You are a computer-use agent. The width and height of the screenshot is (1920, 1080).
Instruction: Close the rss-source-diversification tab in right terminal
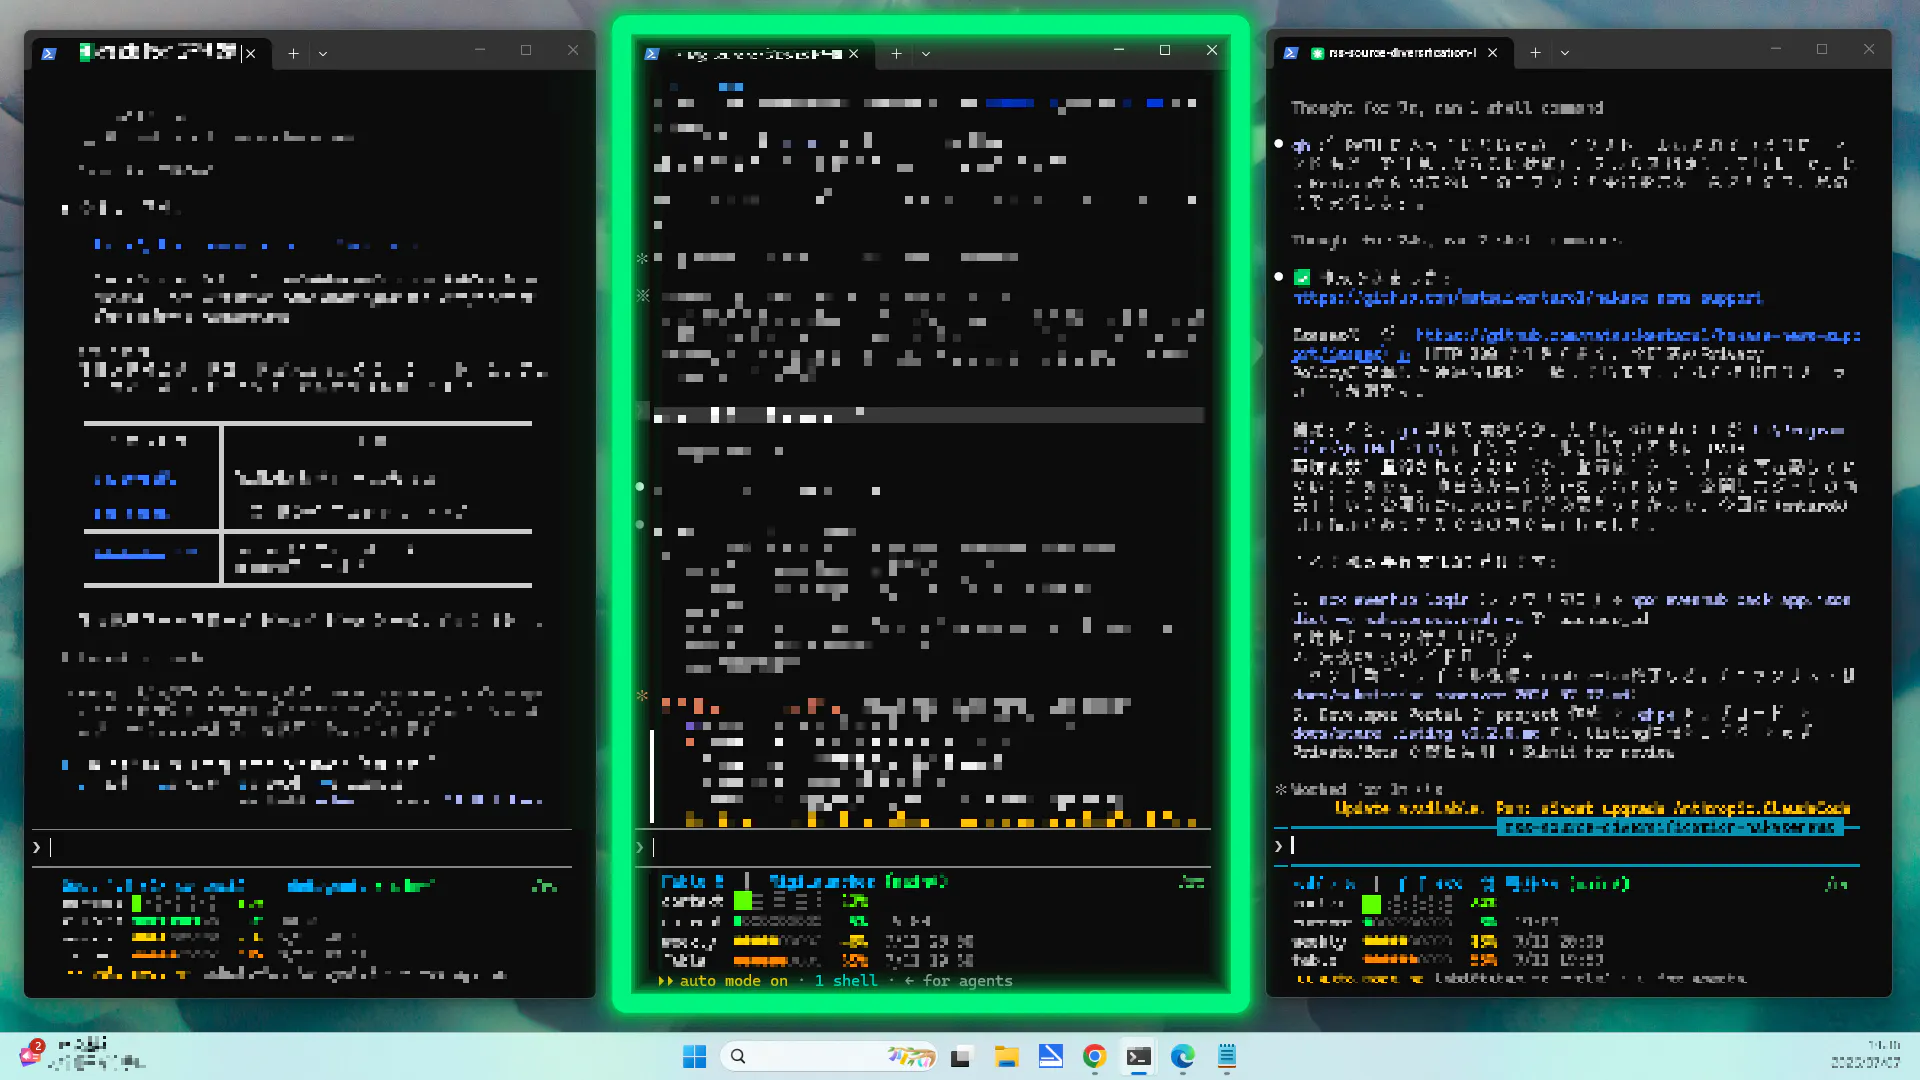(x=1493, y=53)
